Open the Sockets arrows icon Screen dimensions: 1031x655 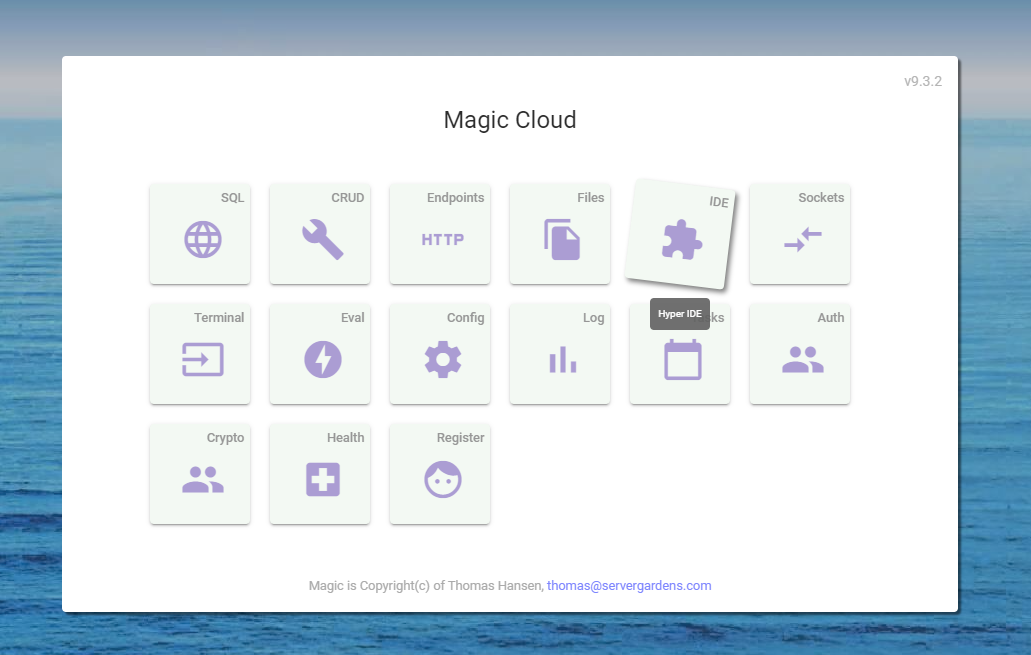[x=802, y=240]
